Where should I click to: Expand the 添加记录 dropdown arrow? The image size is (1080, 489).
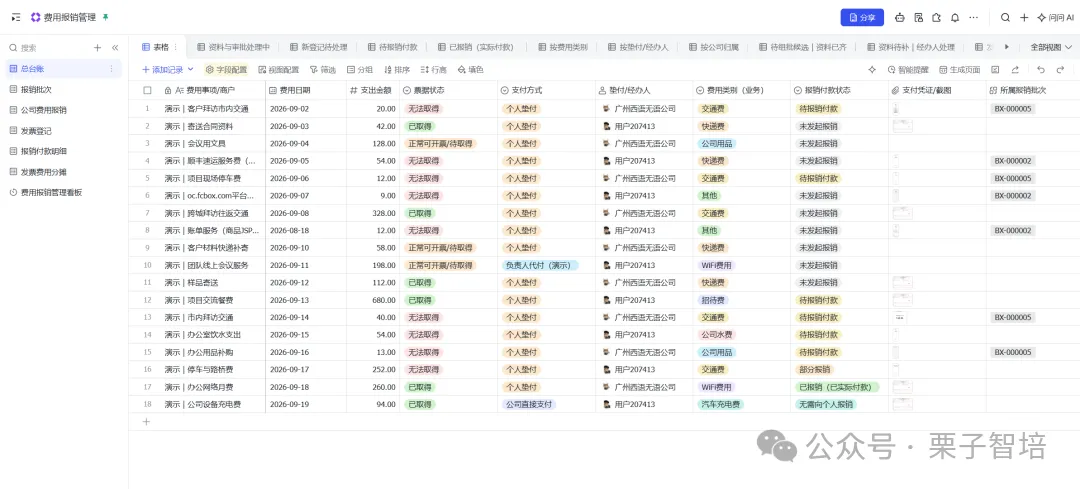pos(191,70)
